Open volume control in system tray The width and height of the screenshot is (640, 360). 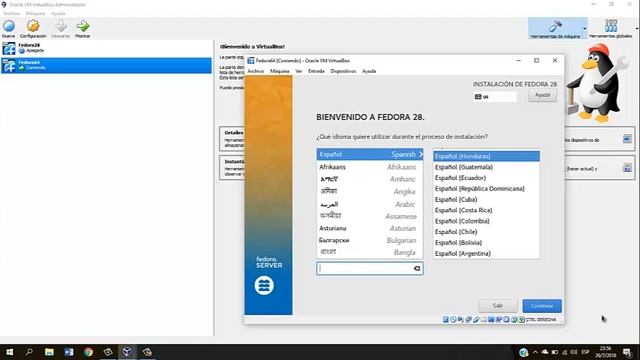[x=574, y=352]
